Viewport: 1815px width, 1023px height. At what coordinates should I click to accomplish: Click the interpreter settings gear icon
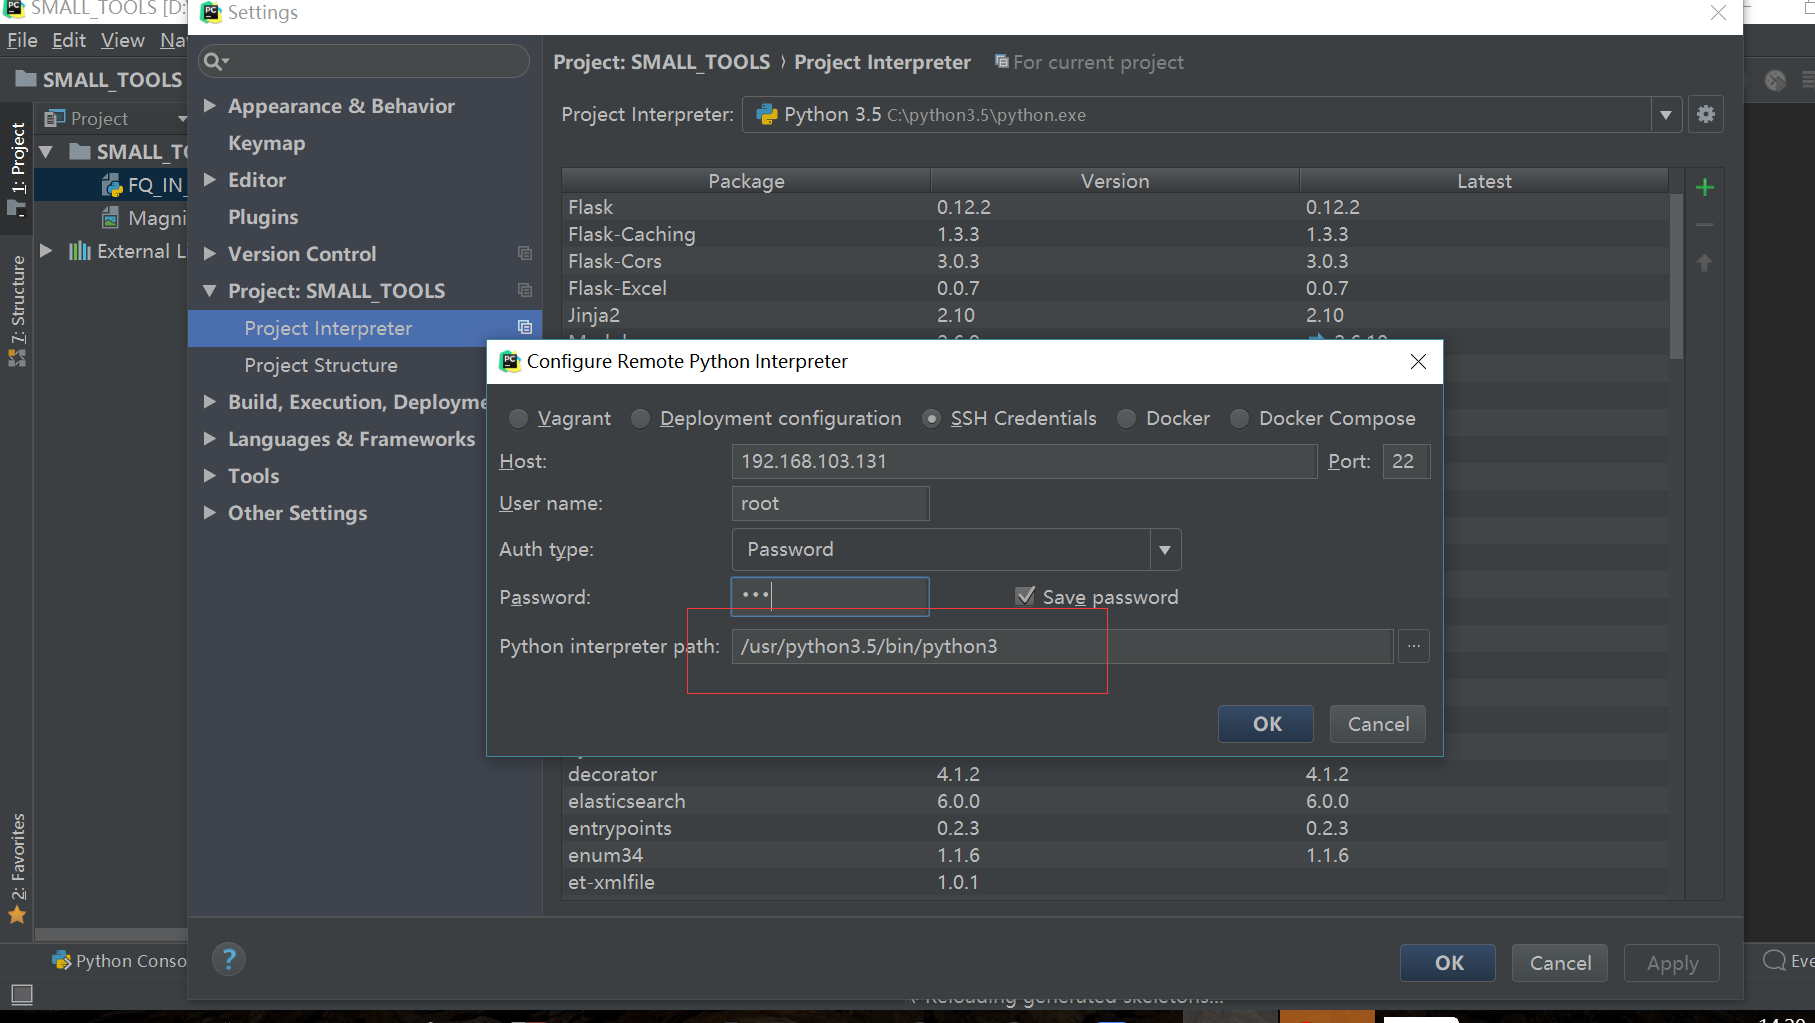1706,115
